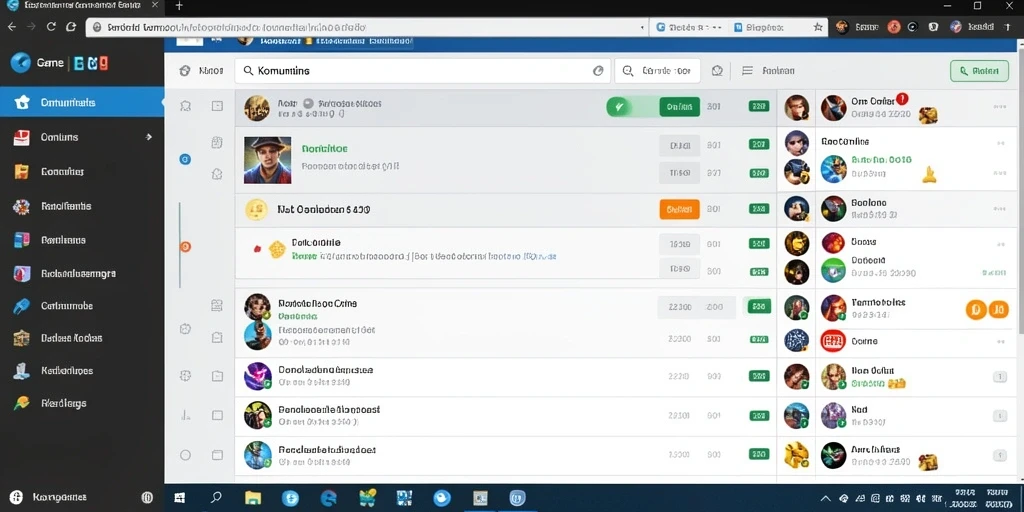Expand the Contums chevron arrow
Screen dimensions: 1024x512
(x=149, y=137)
